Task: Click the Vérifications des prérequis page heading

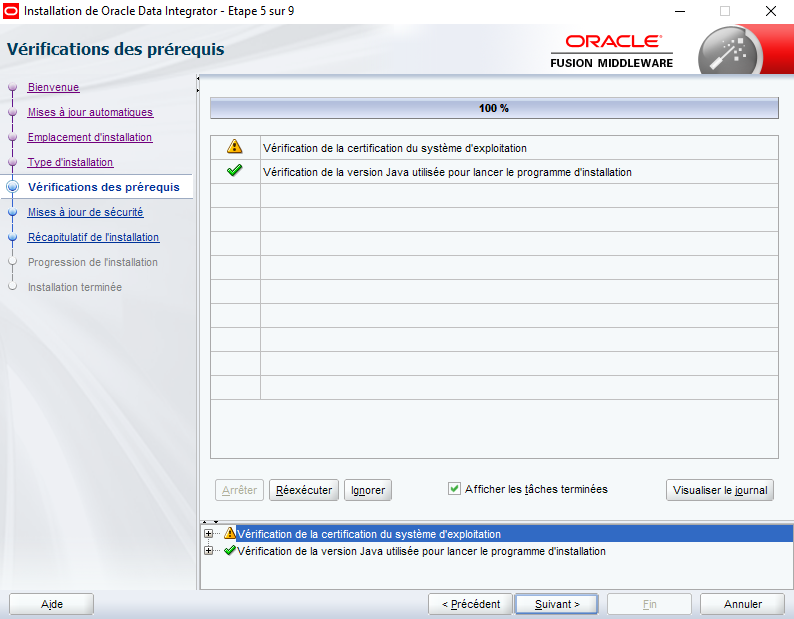Action: click(115, 49)
